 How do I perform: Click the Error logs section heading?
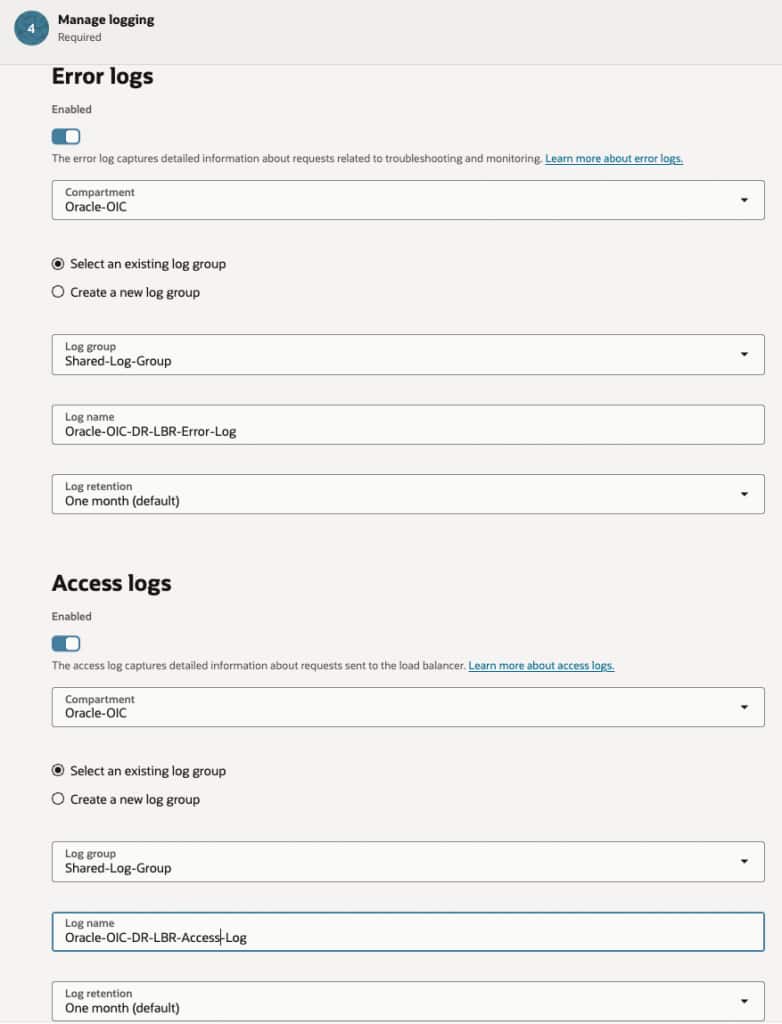[x=102, y=77]
